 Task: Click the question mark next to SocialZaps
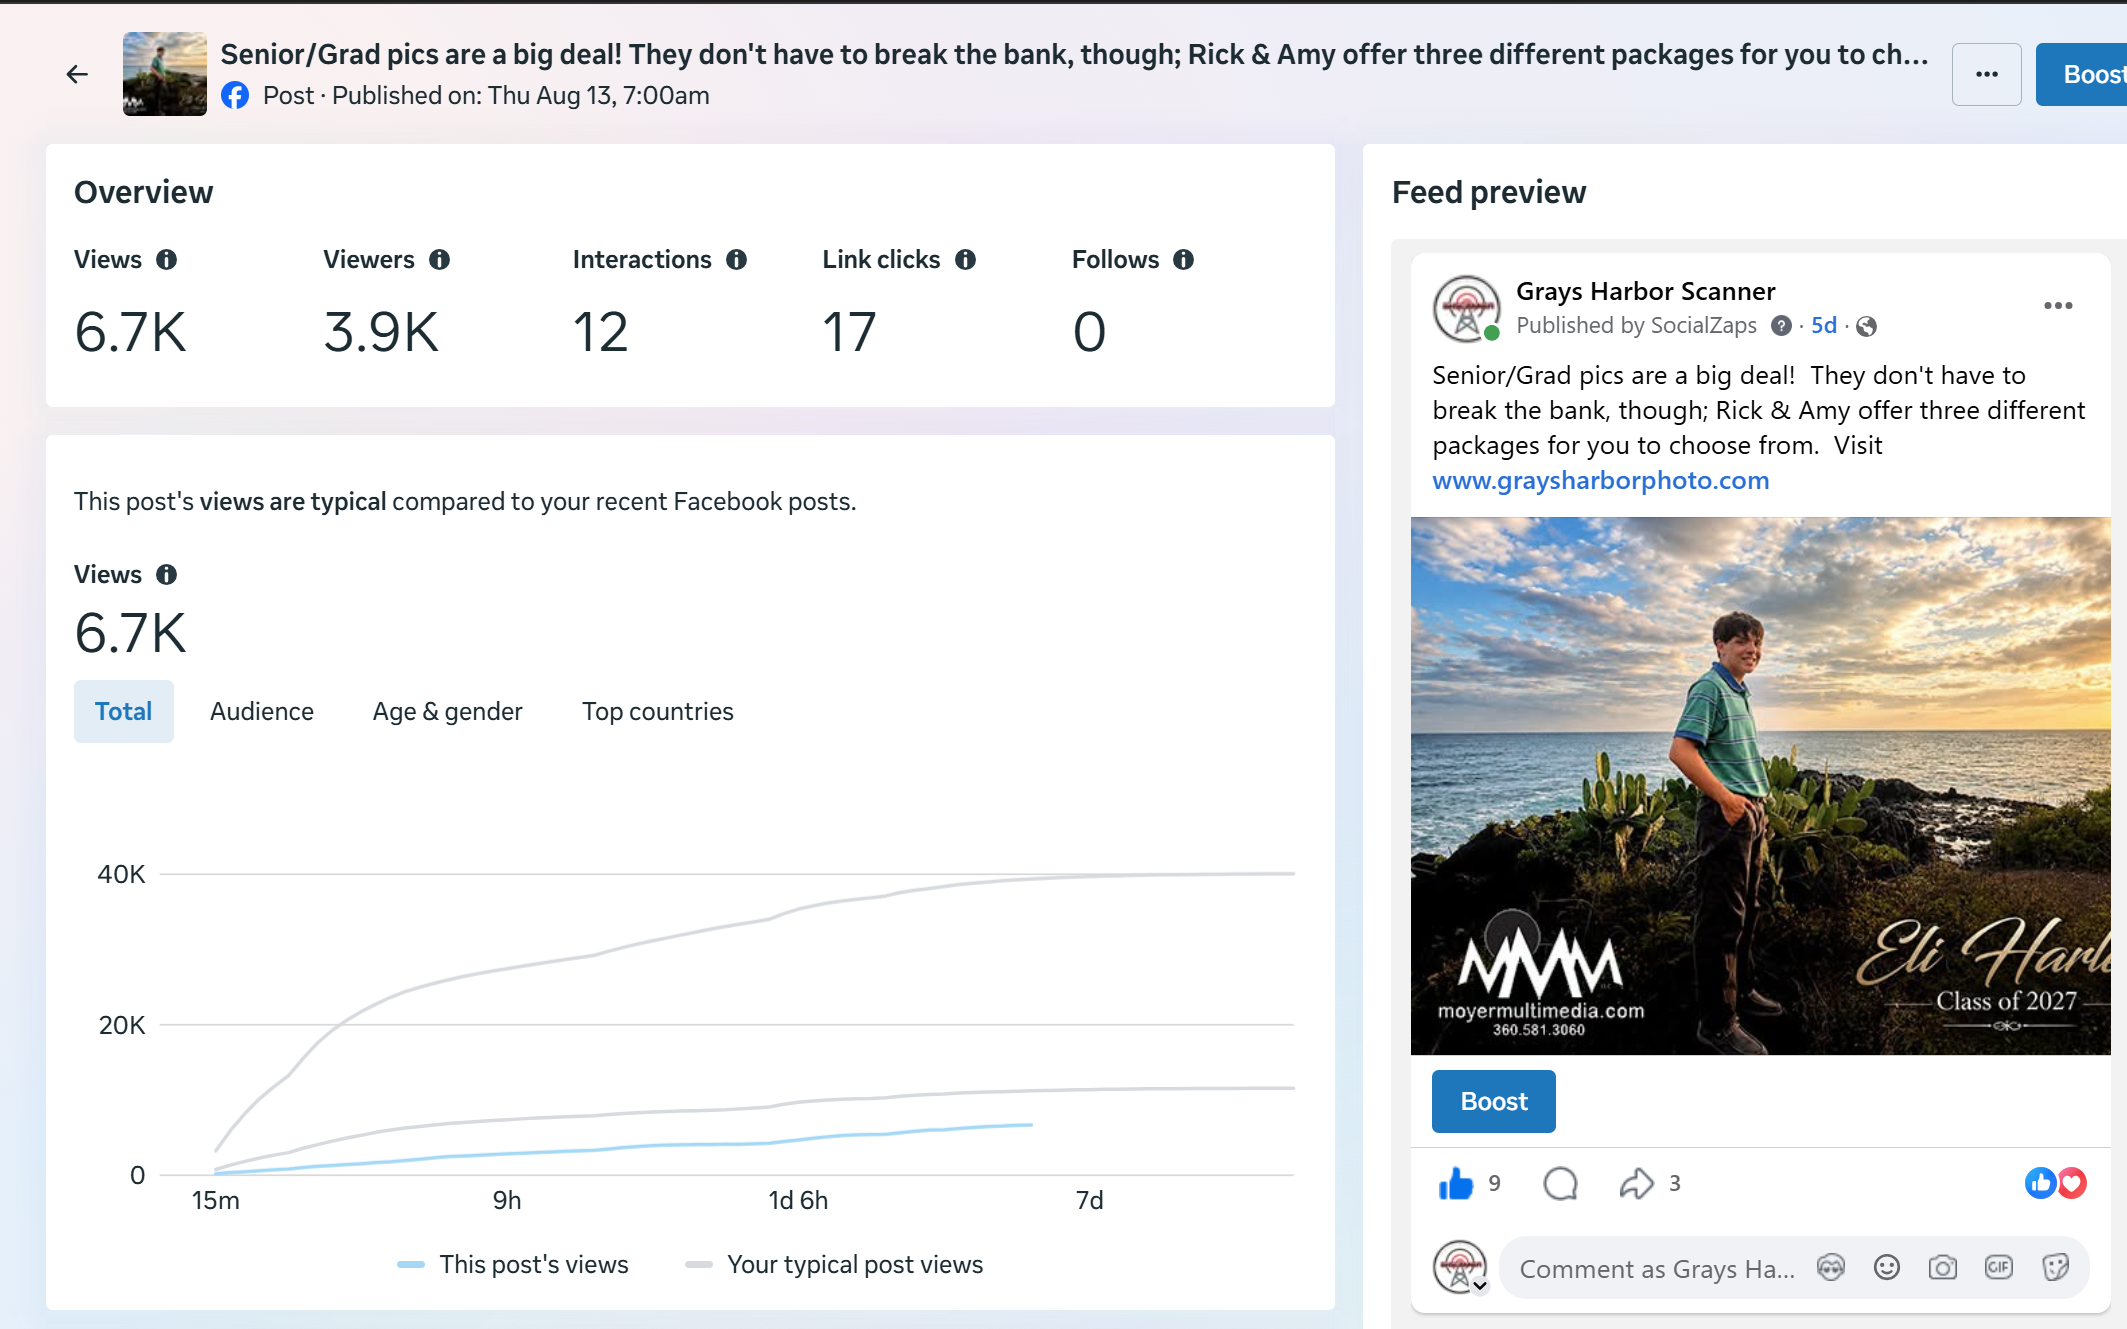coord(1781,326)
